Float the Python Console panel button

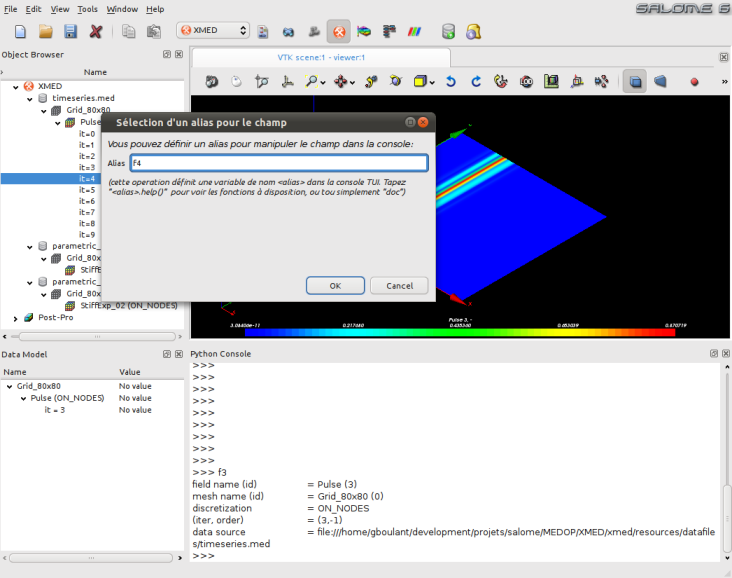coord(714,353)
